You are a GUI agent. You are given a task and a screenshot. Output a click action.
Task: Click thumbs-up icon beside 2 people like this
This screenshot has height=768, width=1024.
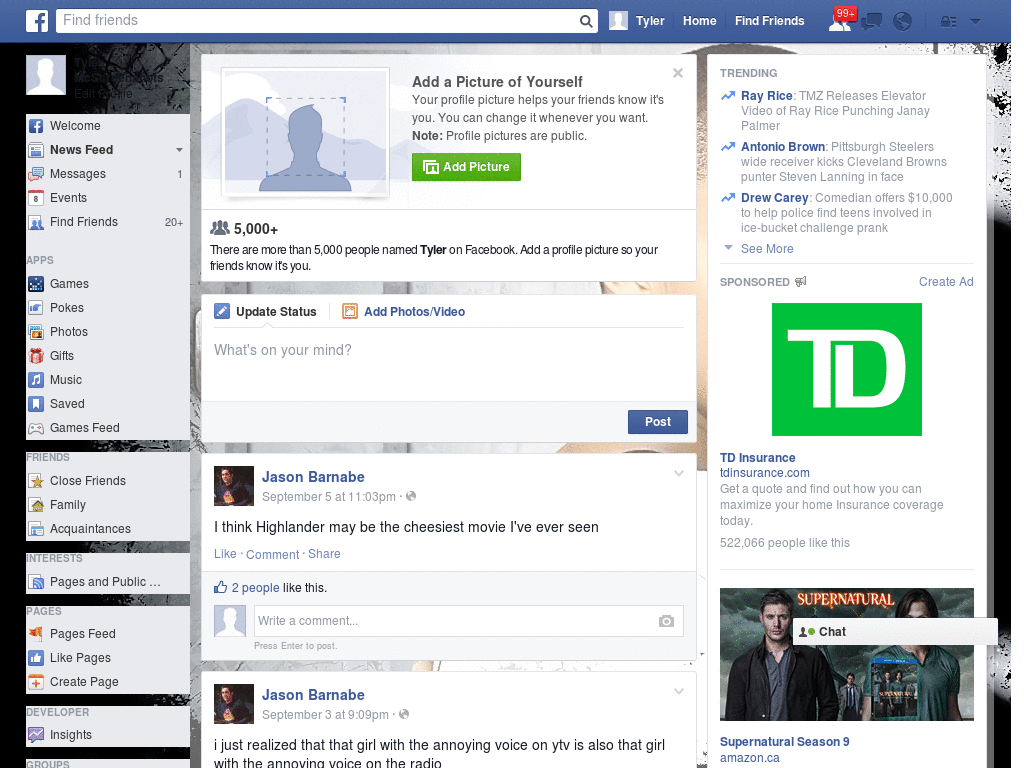(221, 587)
